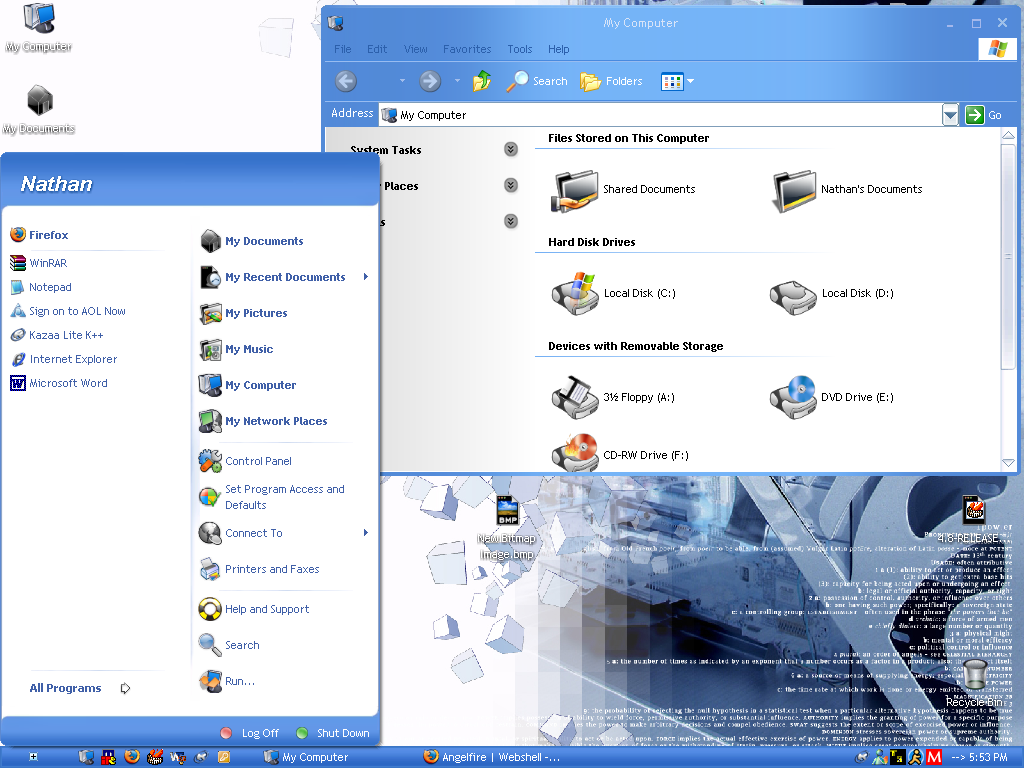Click the Shut Down button
The width and height of the screenshot is (1024, 768).
[333, 733]
